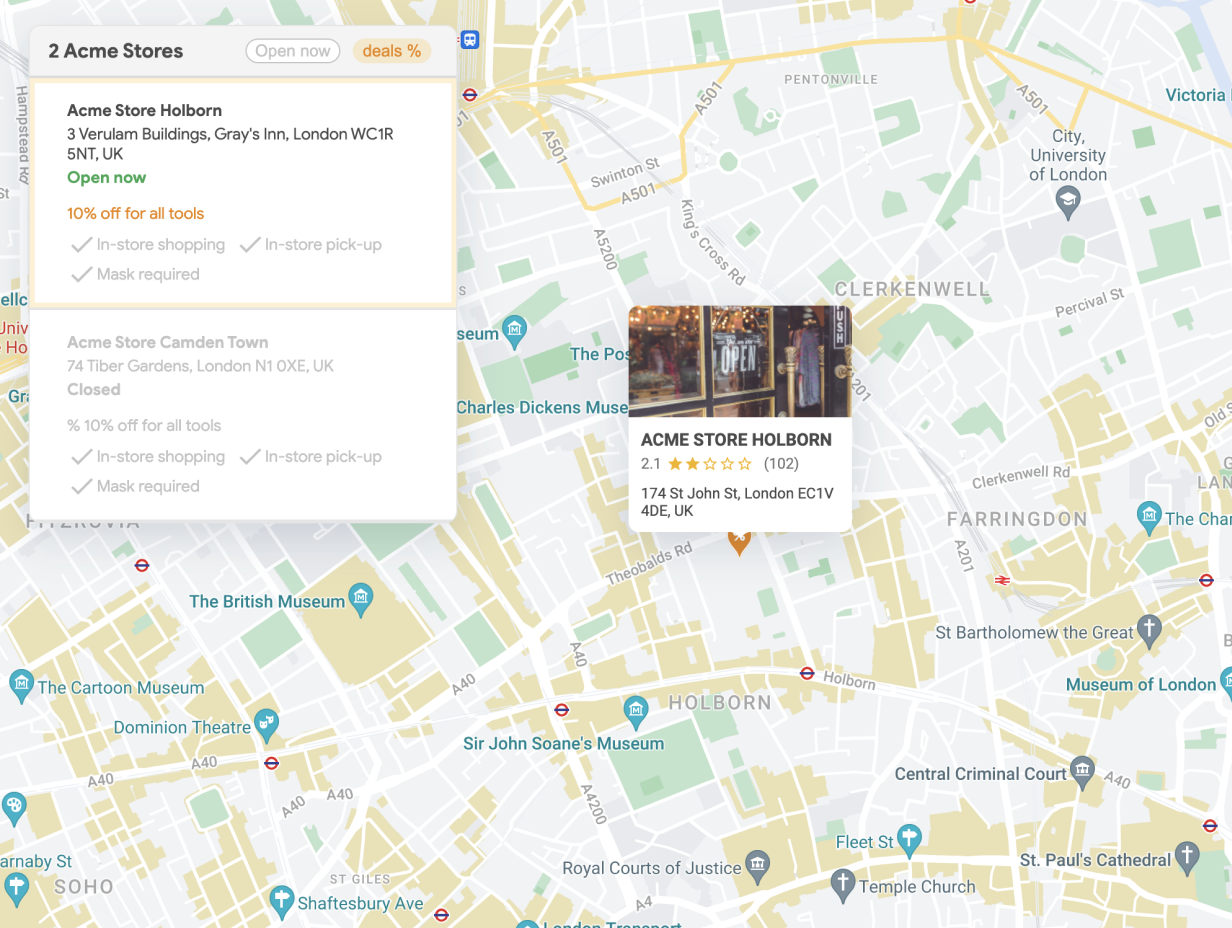Image resolution: width=1232 pixels, height=928 pixels.
Task: Click the Percival St street label
Action: [1090, 303]
